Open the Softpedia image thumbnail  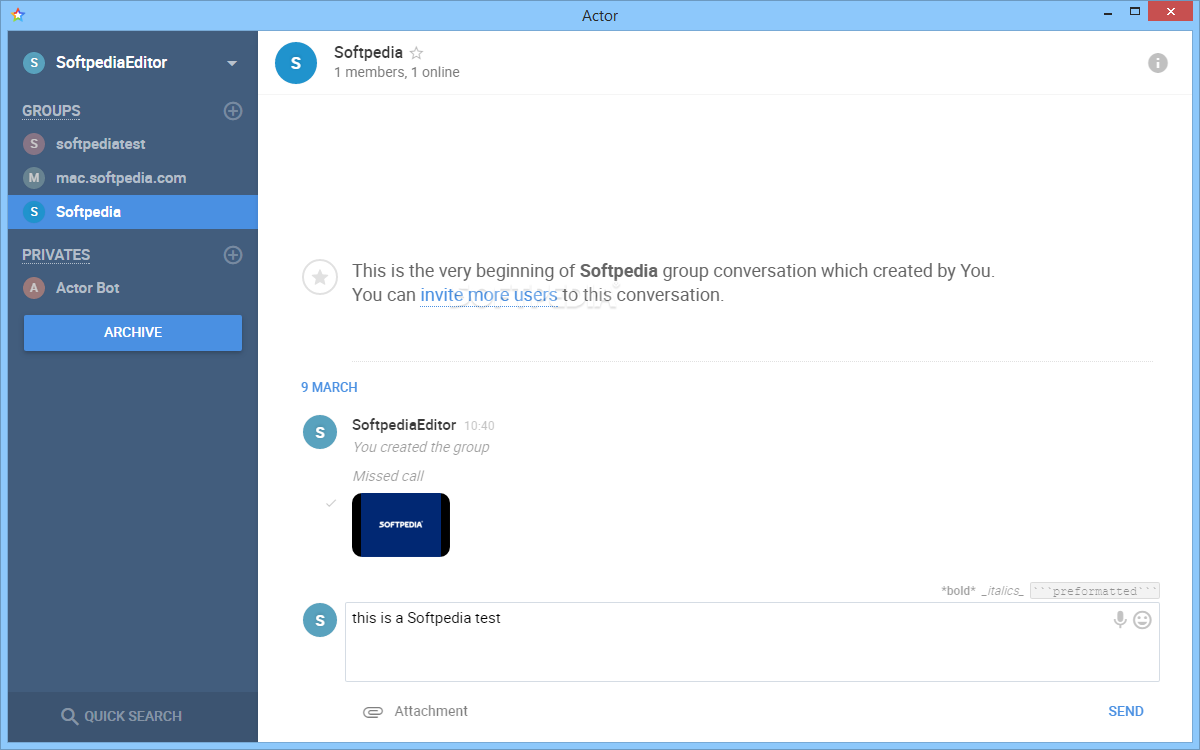click(401, 525)
